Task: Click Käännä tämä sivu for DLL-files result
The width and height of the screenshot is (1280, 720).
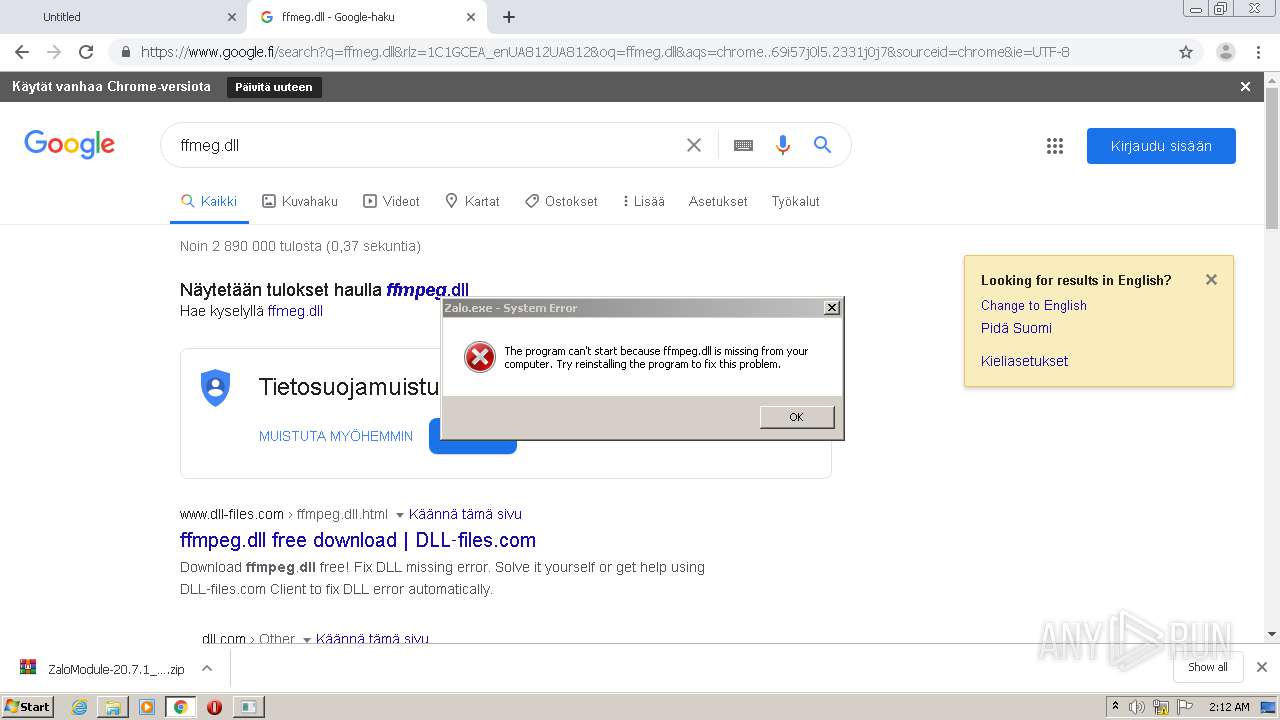Action: 465,514
